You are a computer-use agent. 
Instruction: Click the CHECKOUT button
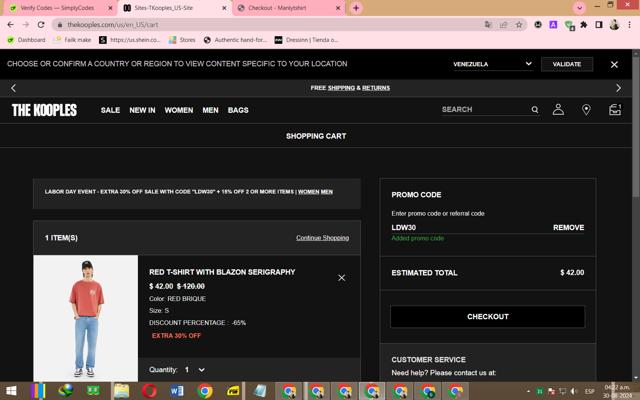point(488,316)
